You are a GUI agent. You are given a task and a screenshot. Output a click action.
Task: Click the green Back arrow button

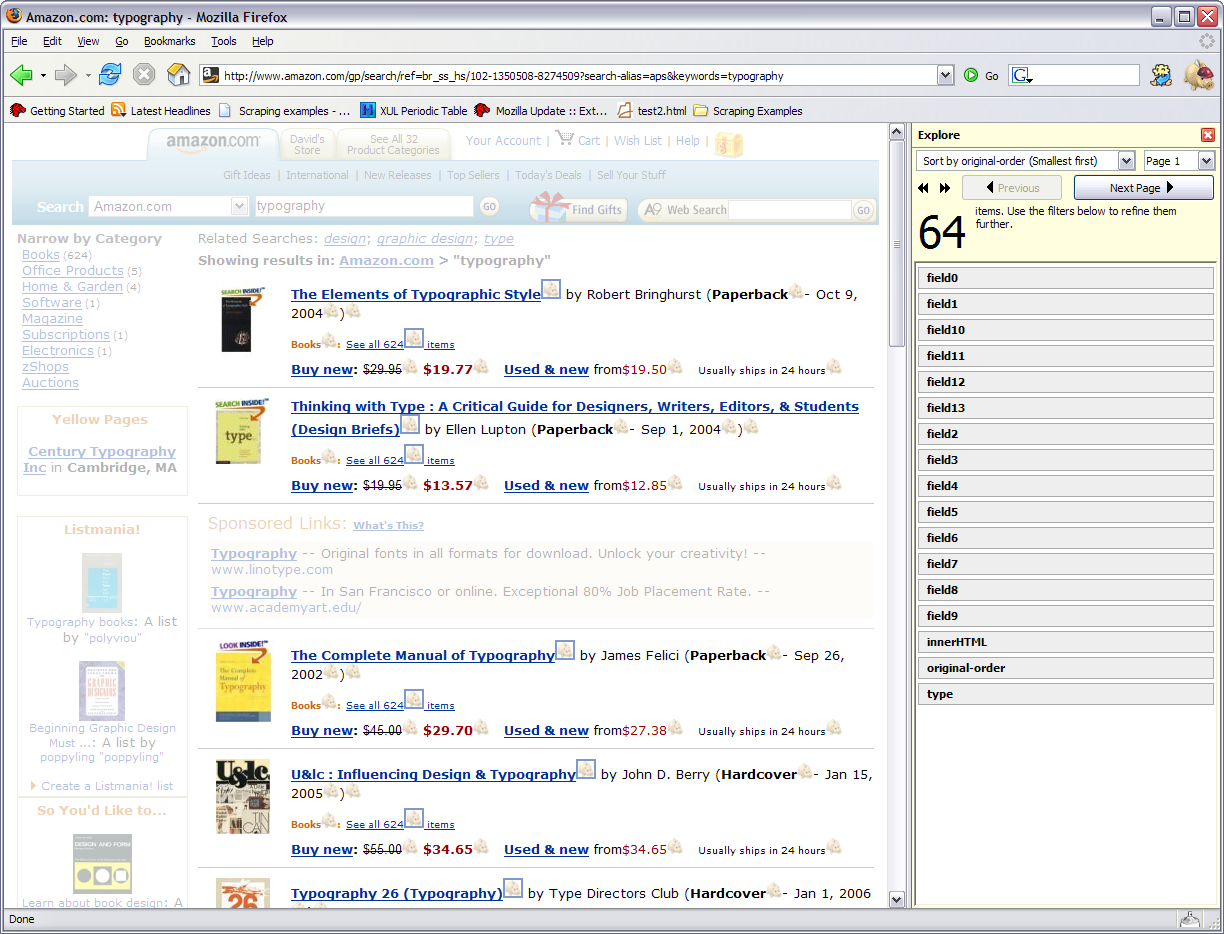tap(21, 75)
